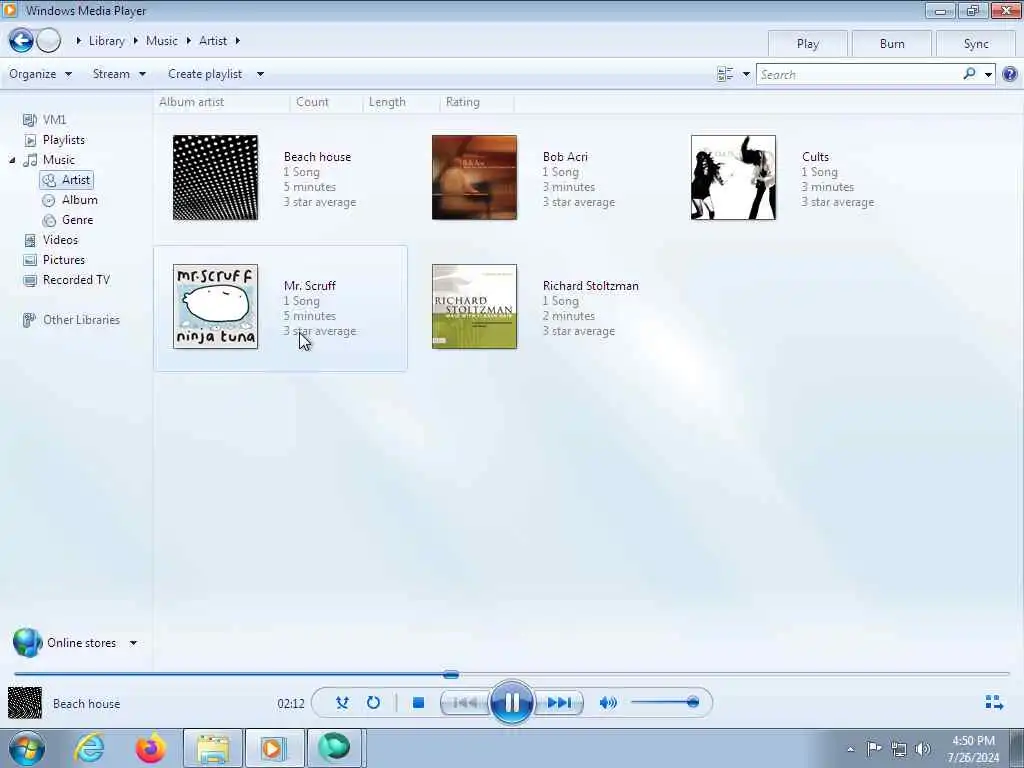Viewport: 1024px width, 768px height.
Task: Launch Internet Explorer from taskbar
Action: (89, 748)
